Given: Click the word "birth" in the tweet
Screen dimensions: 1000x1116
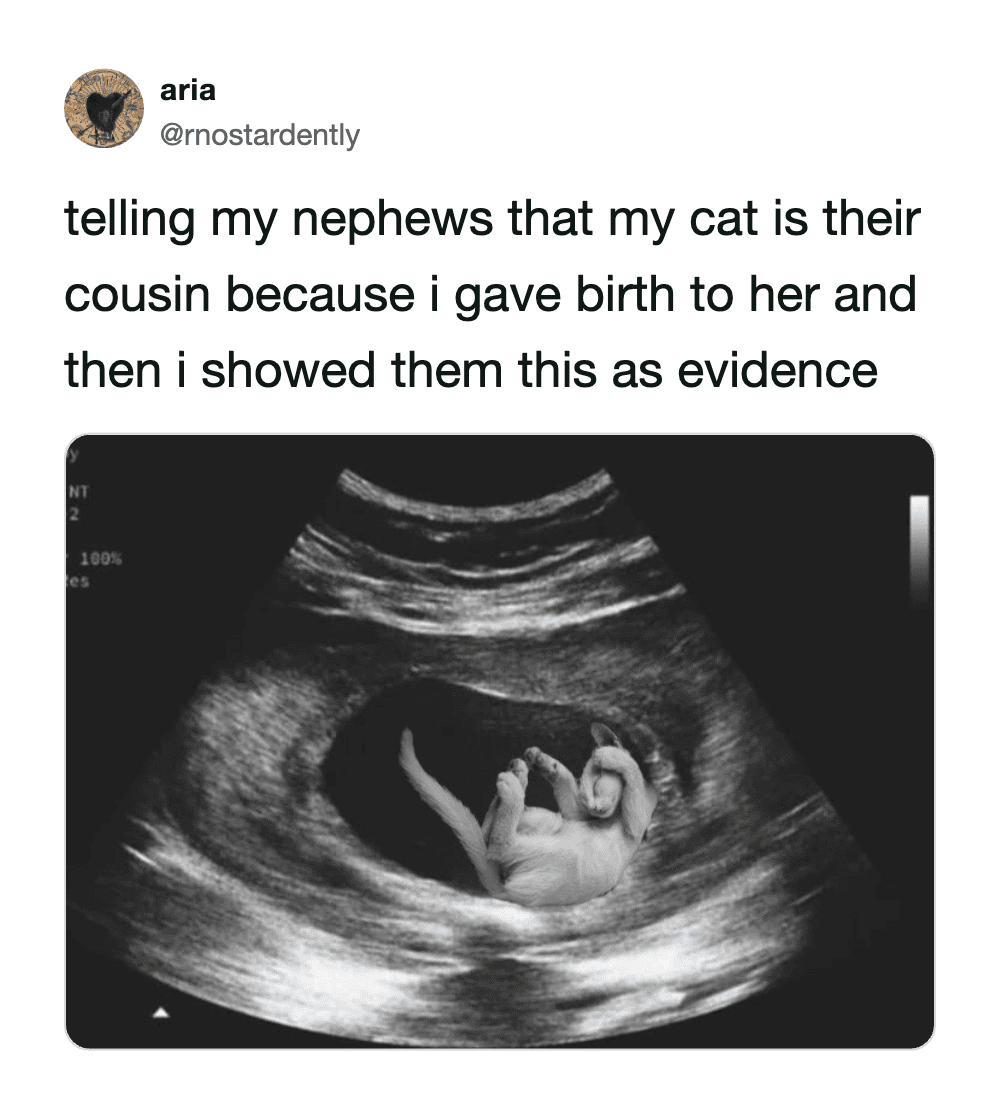Looking at the screenshot, I should pyautogui.click(x=625, y=294).
